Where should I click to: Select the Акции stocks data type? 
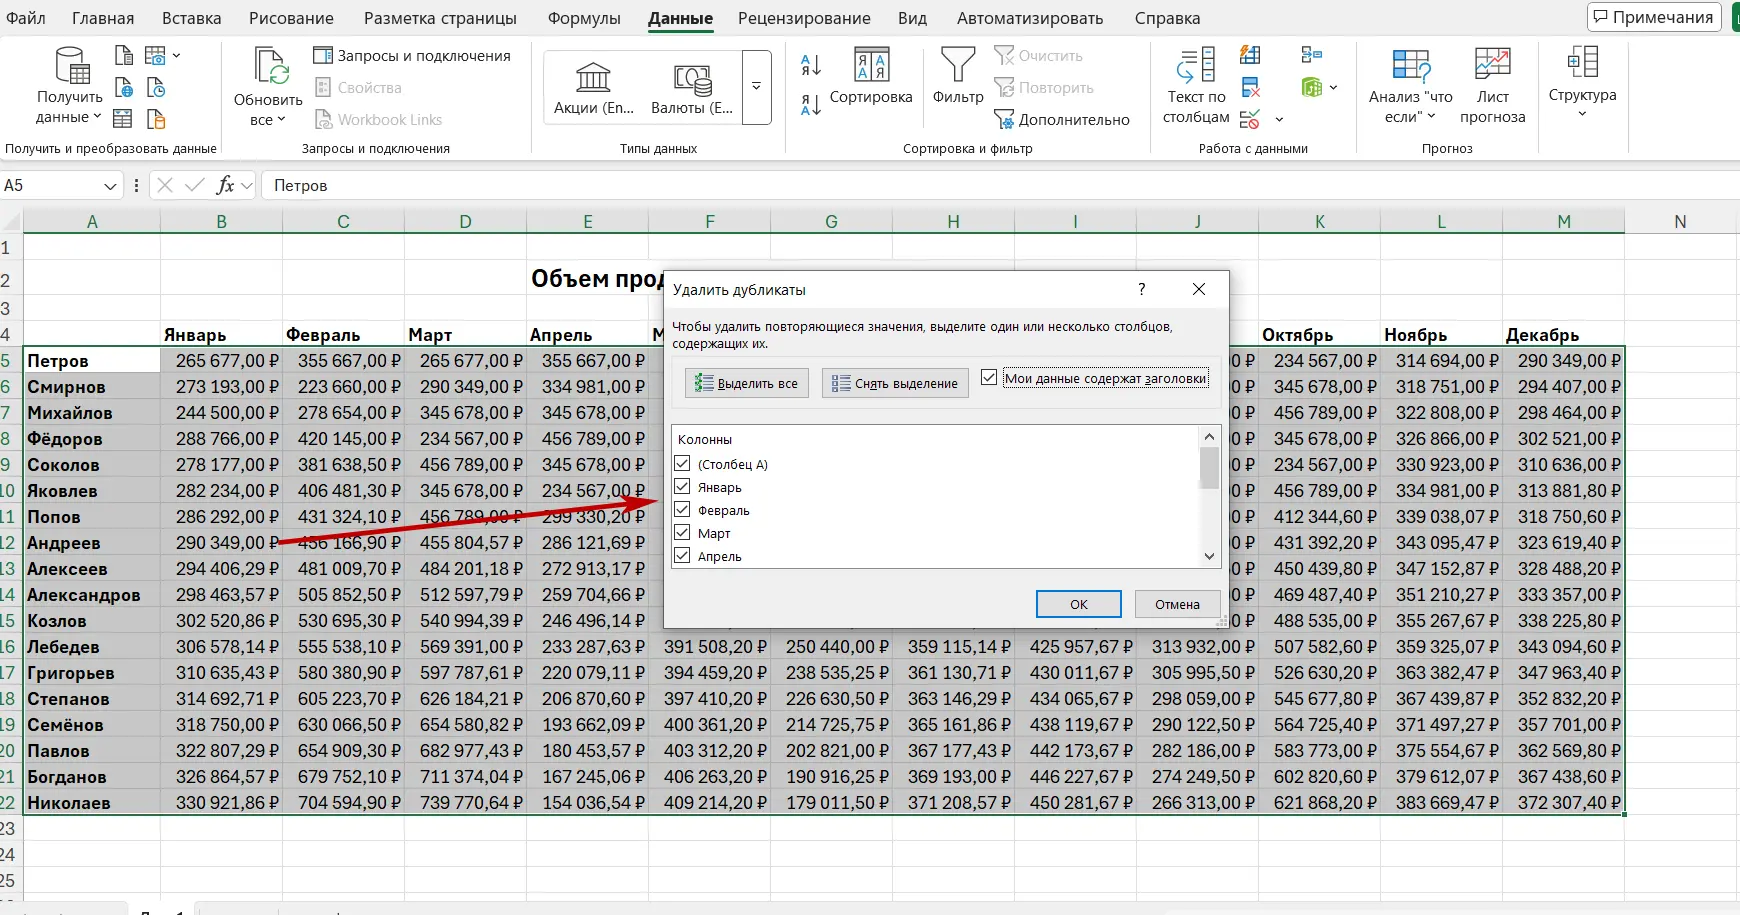tap(594, 88)
